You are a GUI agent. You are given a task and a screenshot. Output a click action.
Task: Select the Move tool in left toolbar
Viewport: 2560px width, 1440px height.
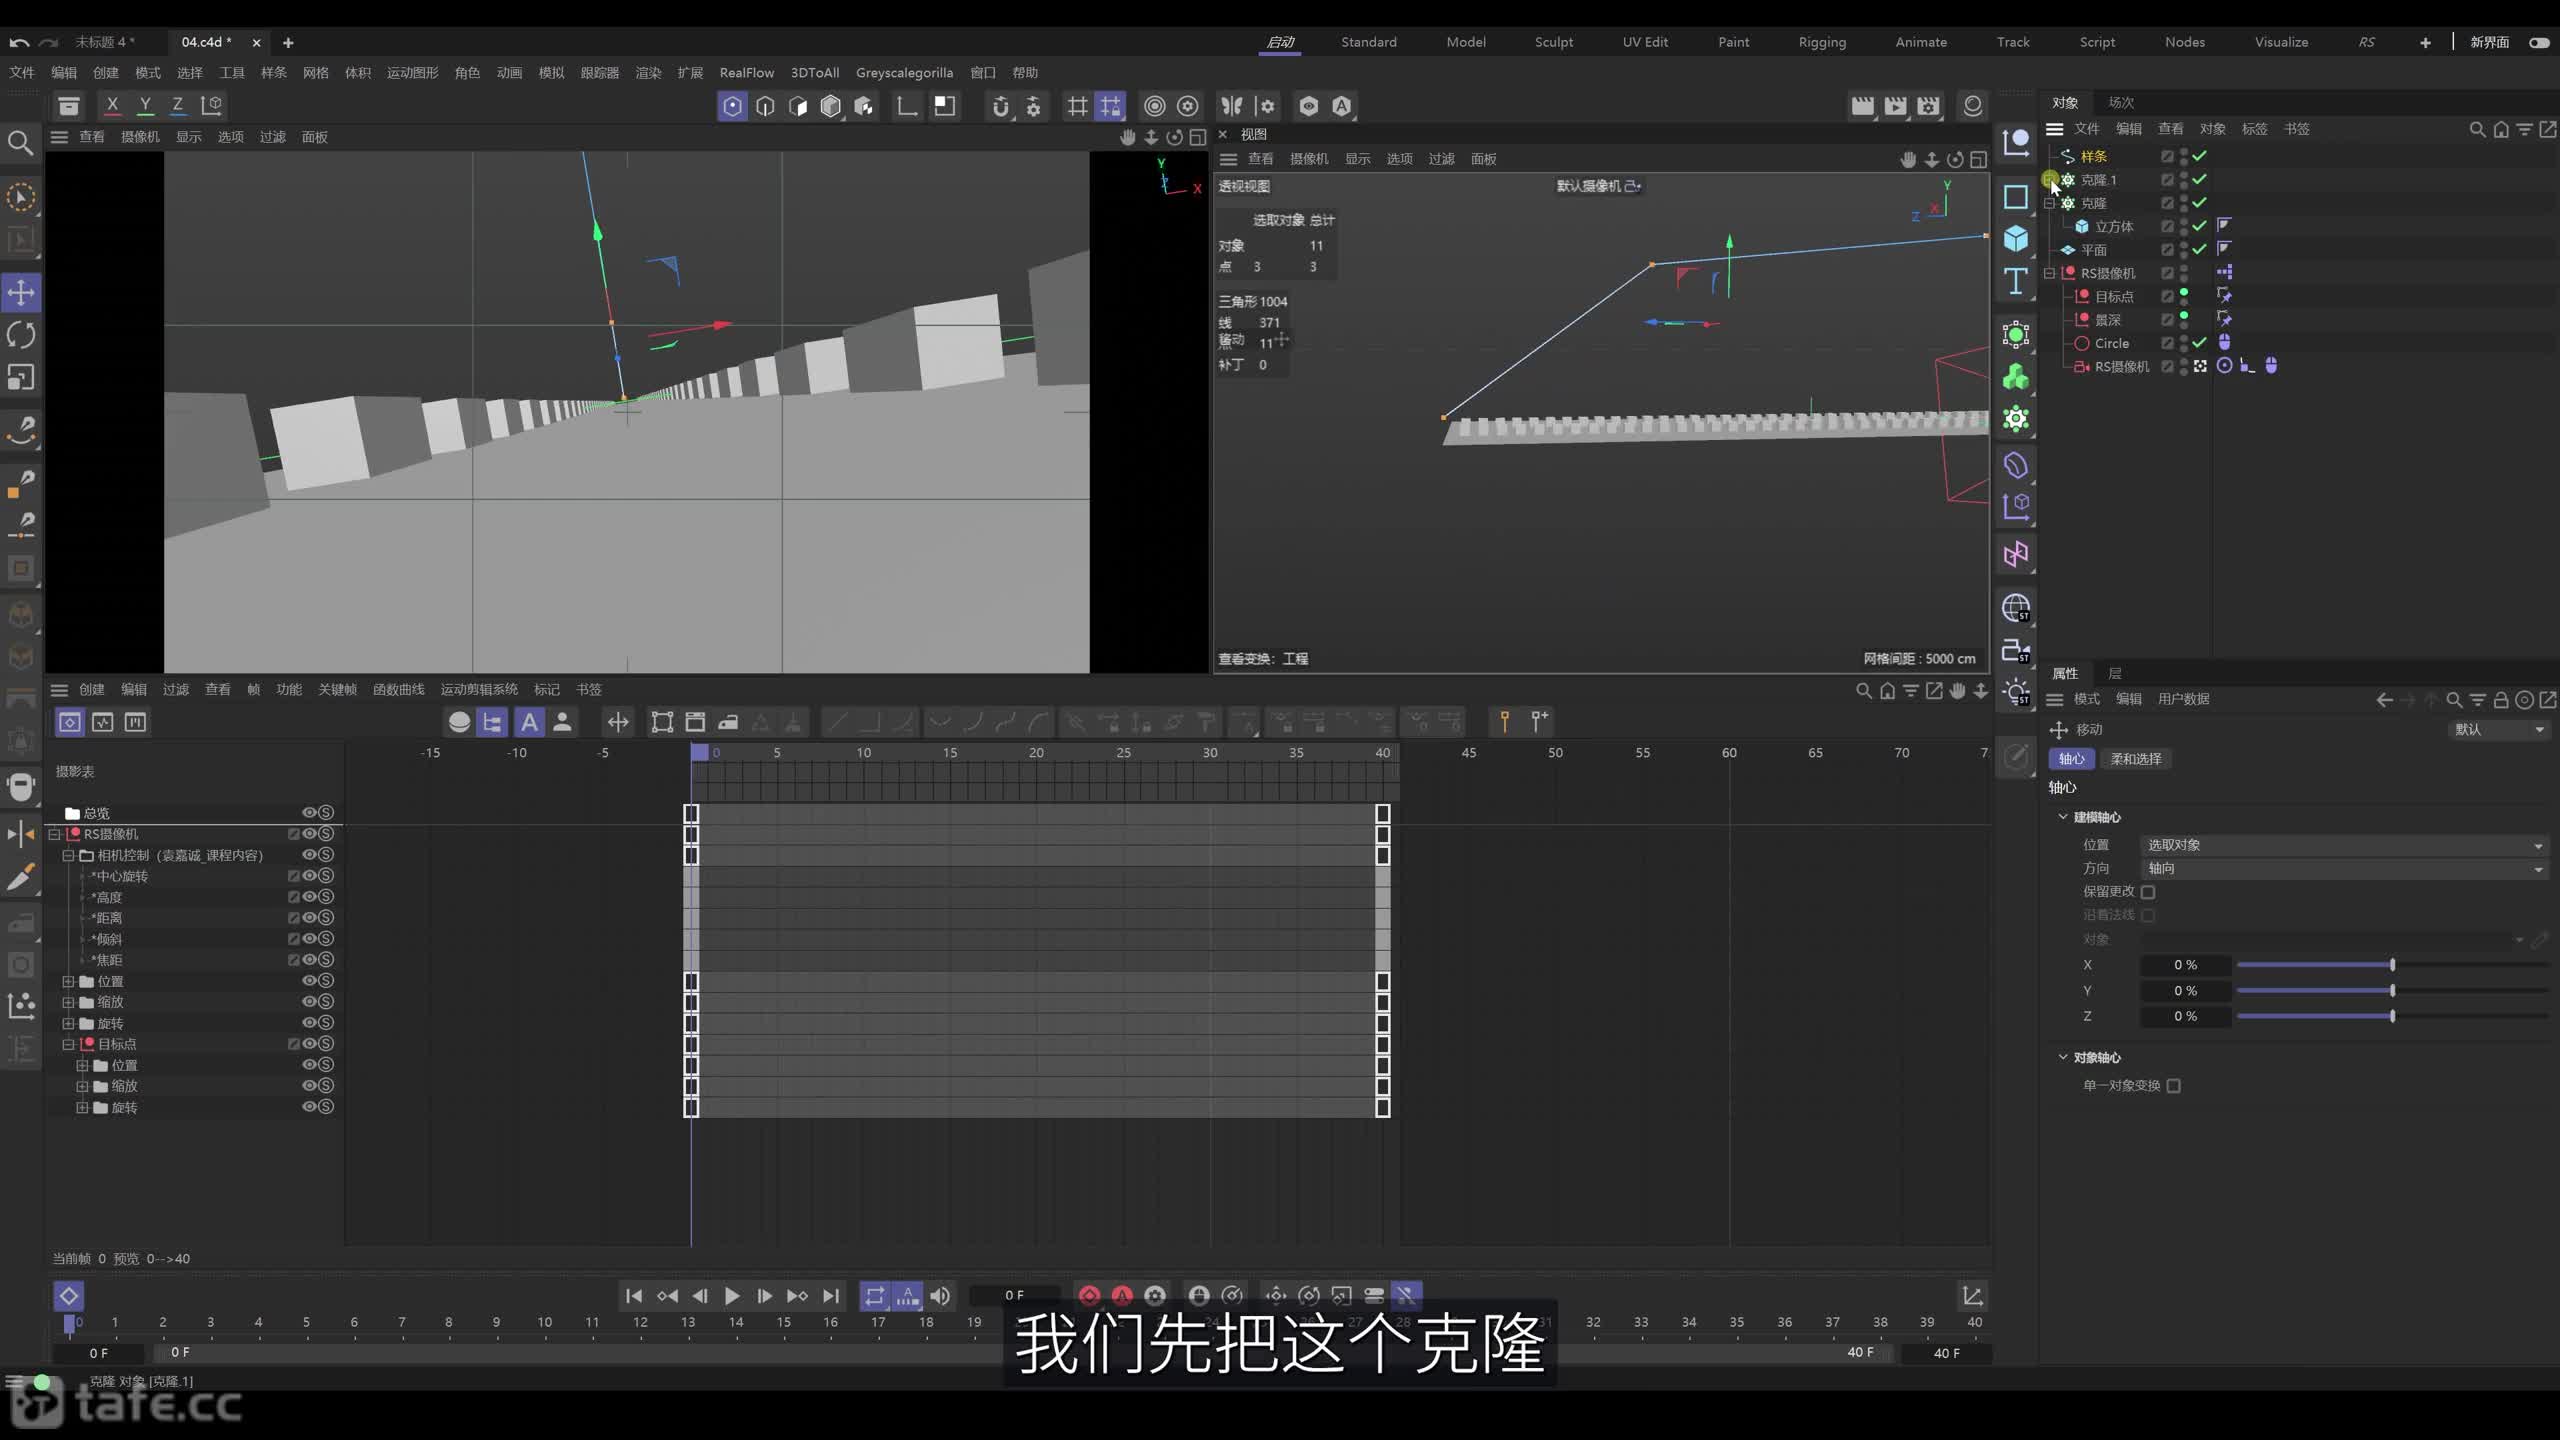pos(21,293)
